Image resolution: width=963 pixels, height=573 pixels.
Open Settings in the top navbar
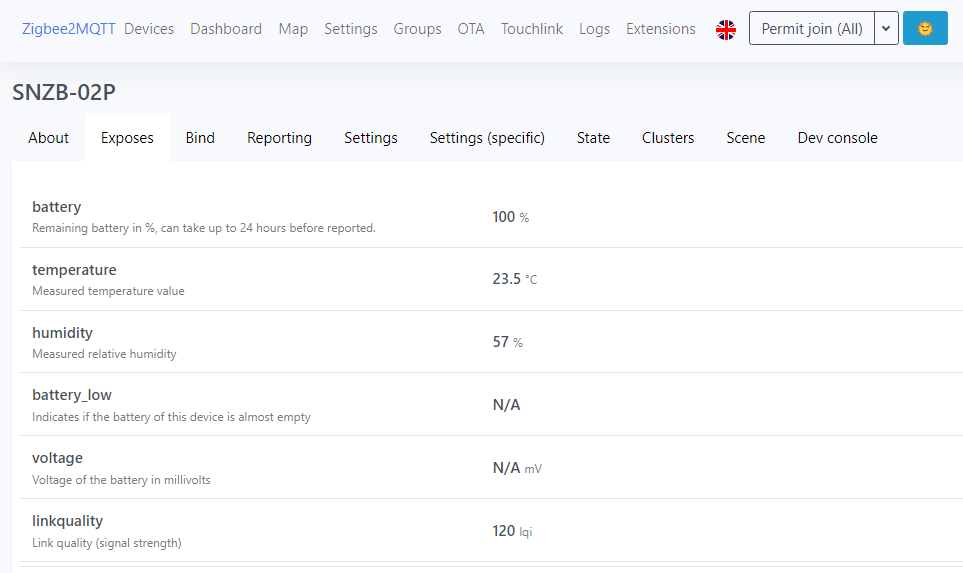(351, 29)
